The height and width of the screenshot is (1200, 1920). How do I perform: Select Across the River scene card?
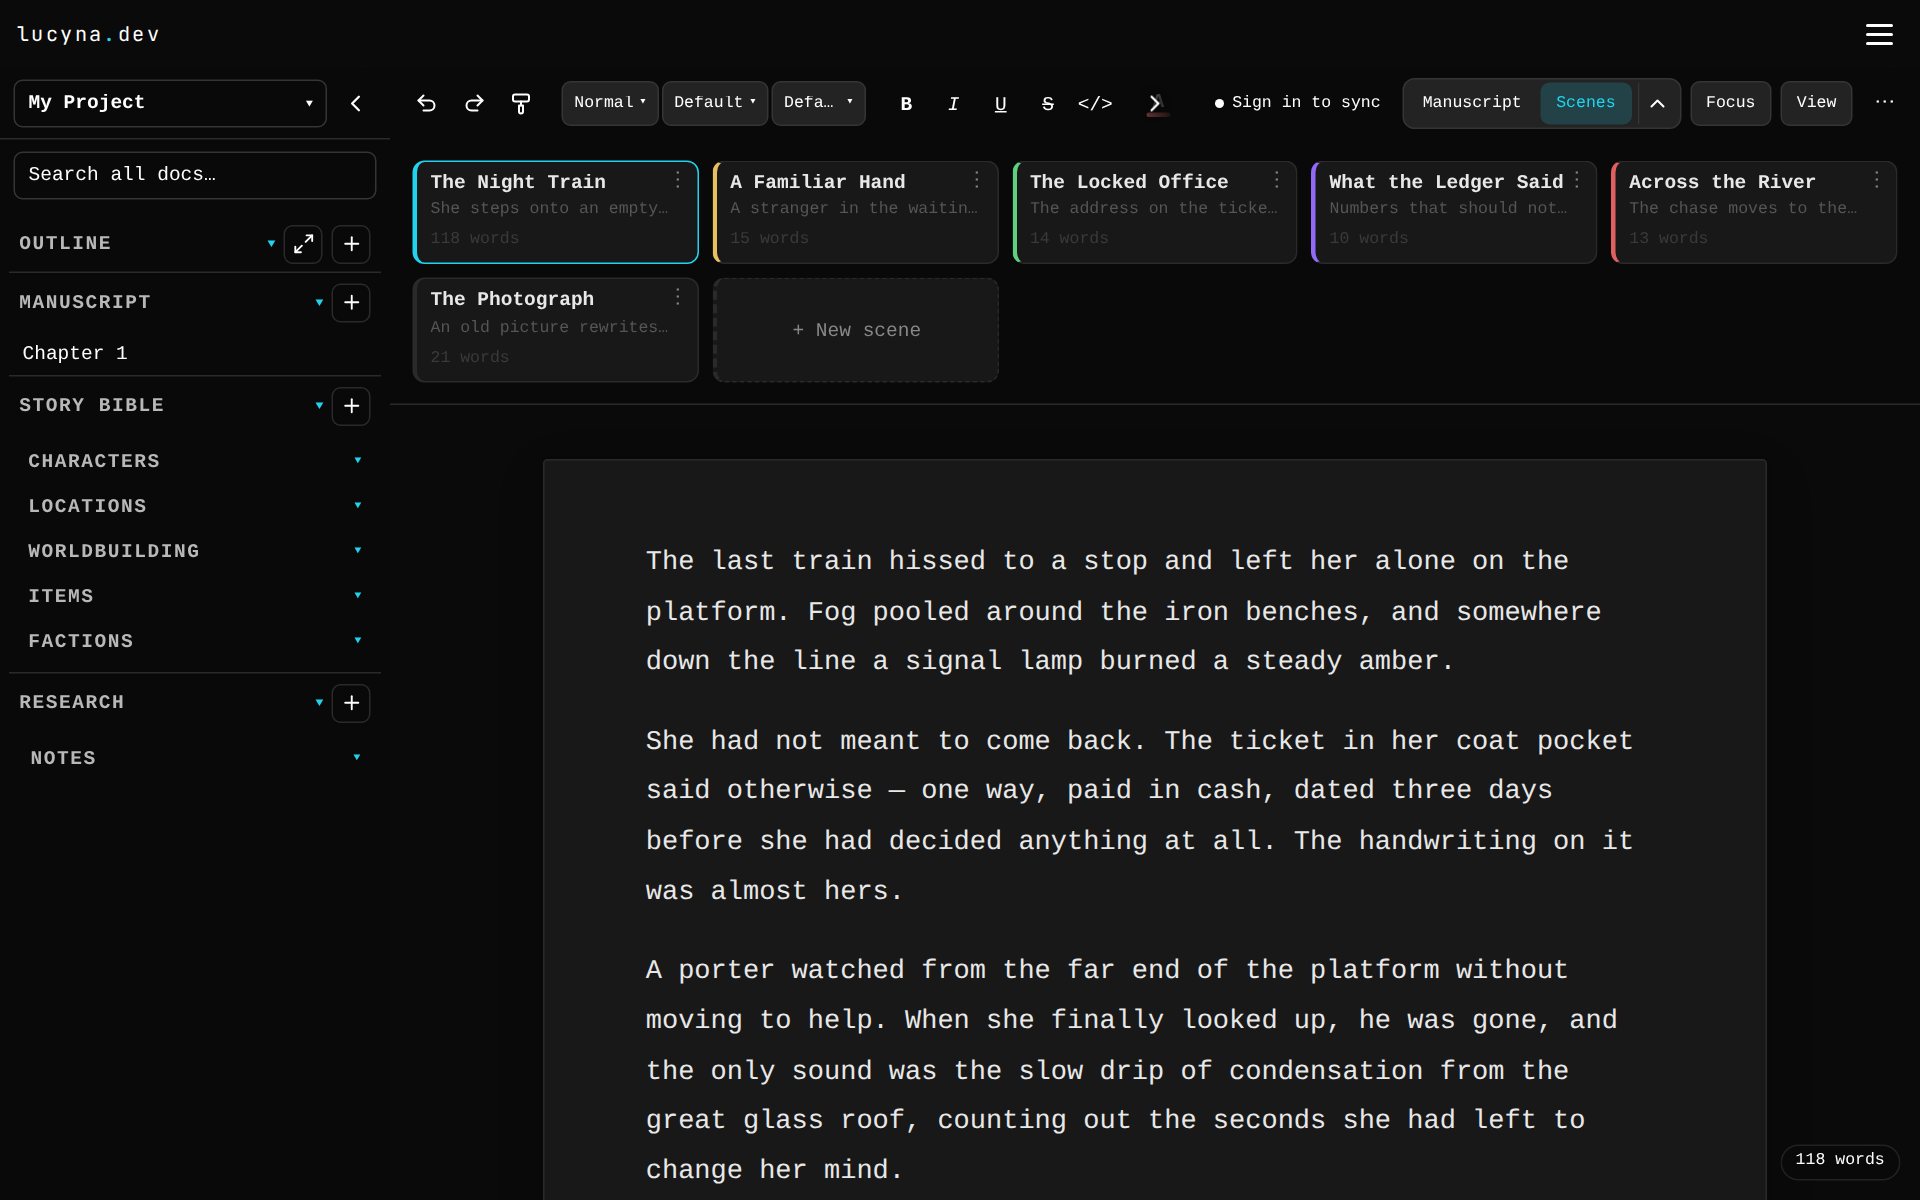1754,212
